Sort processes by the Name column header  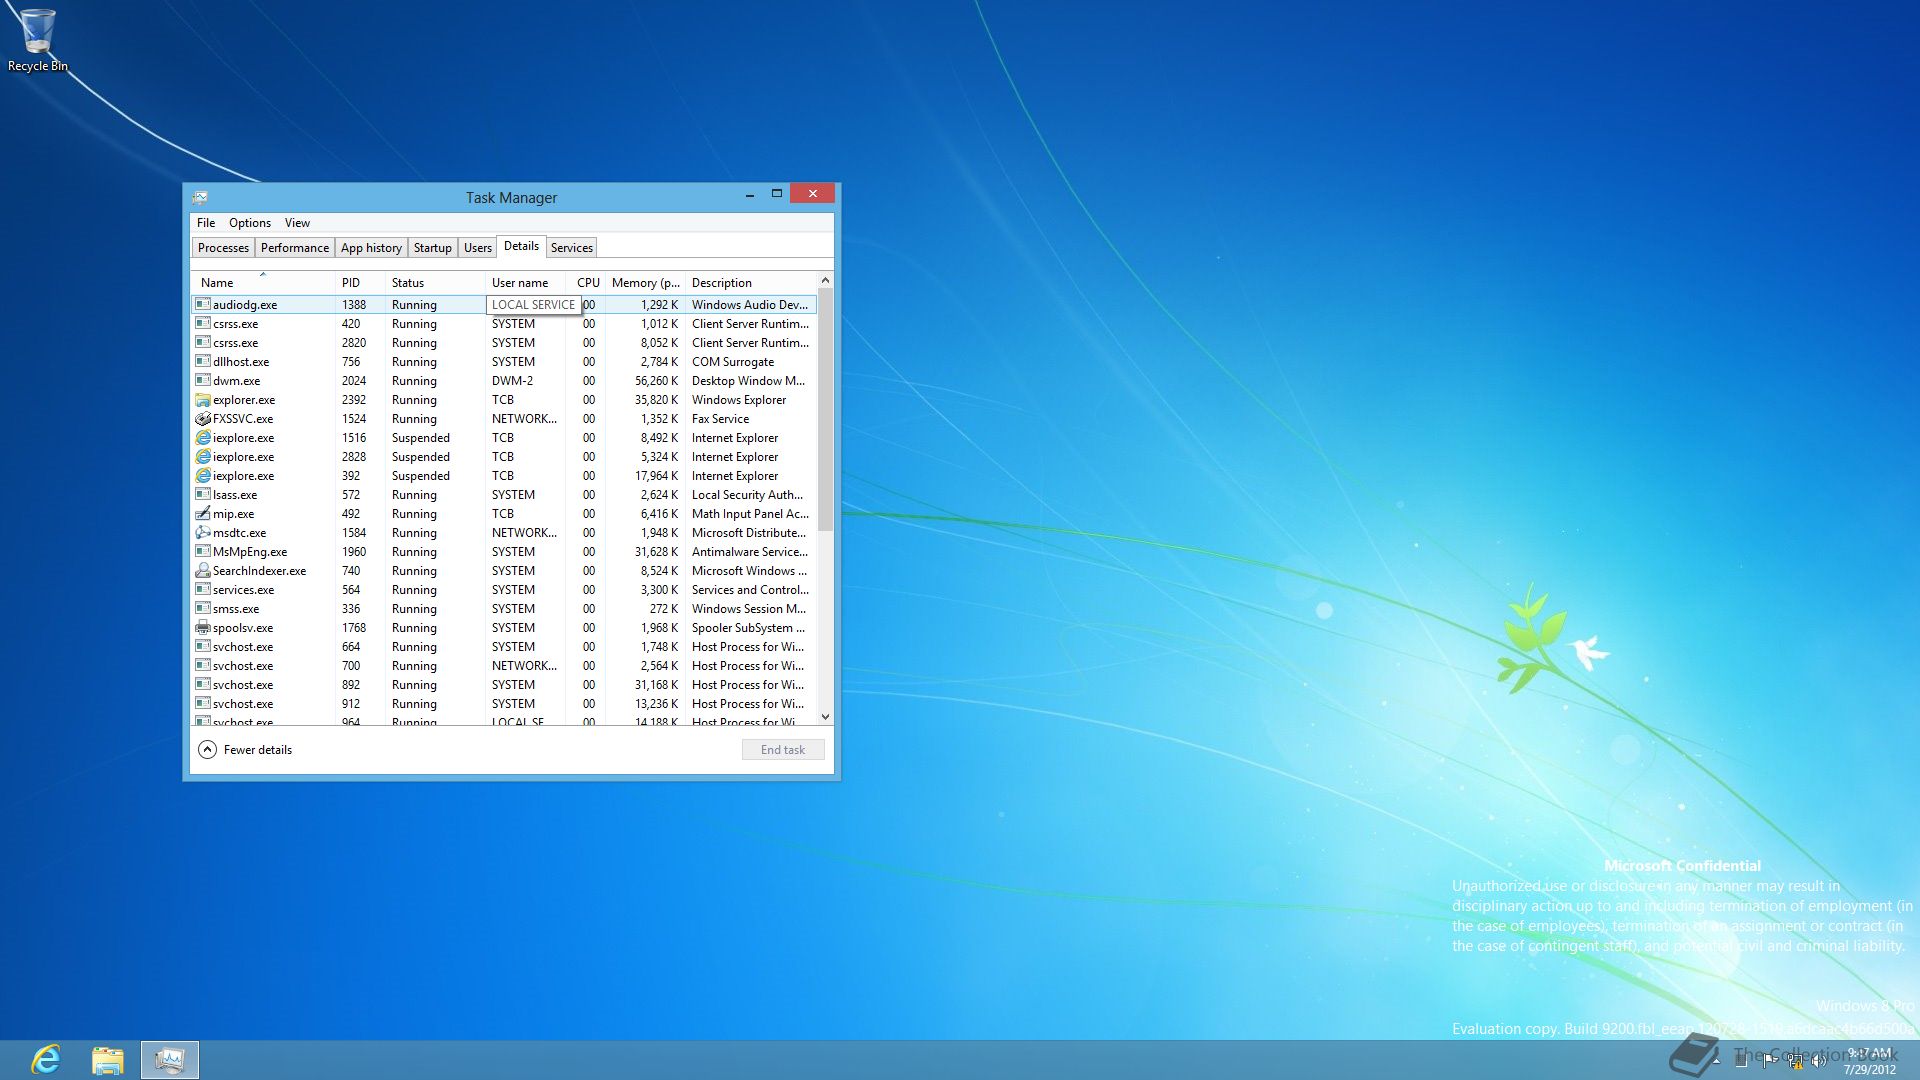pyautogui.click(x=217, y=283)
